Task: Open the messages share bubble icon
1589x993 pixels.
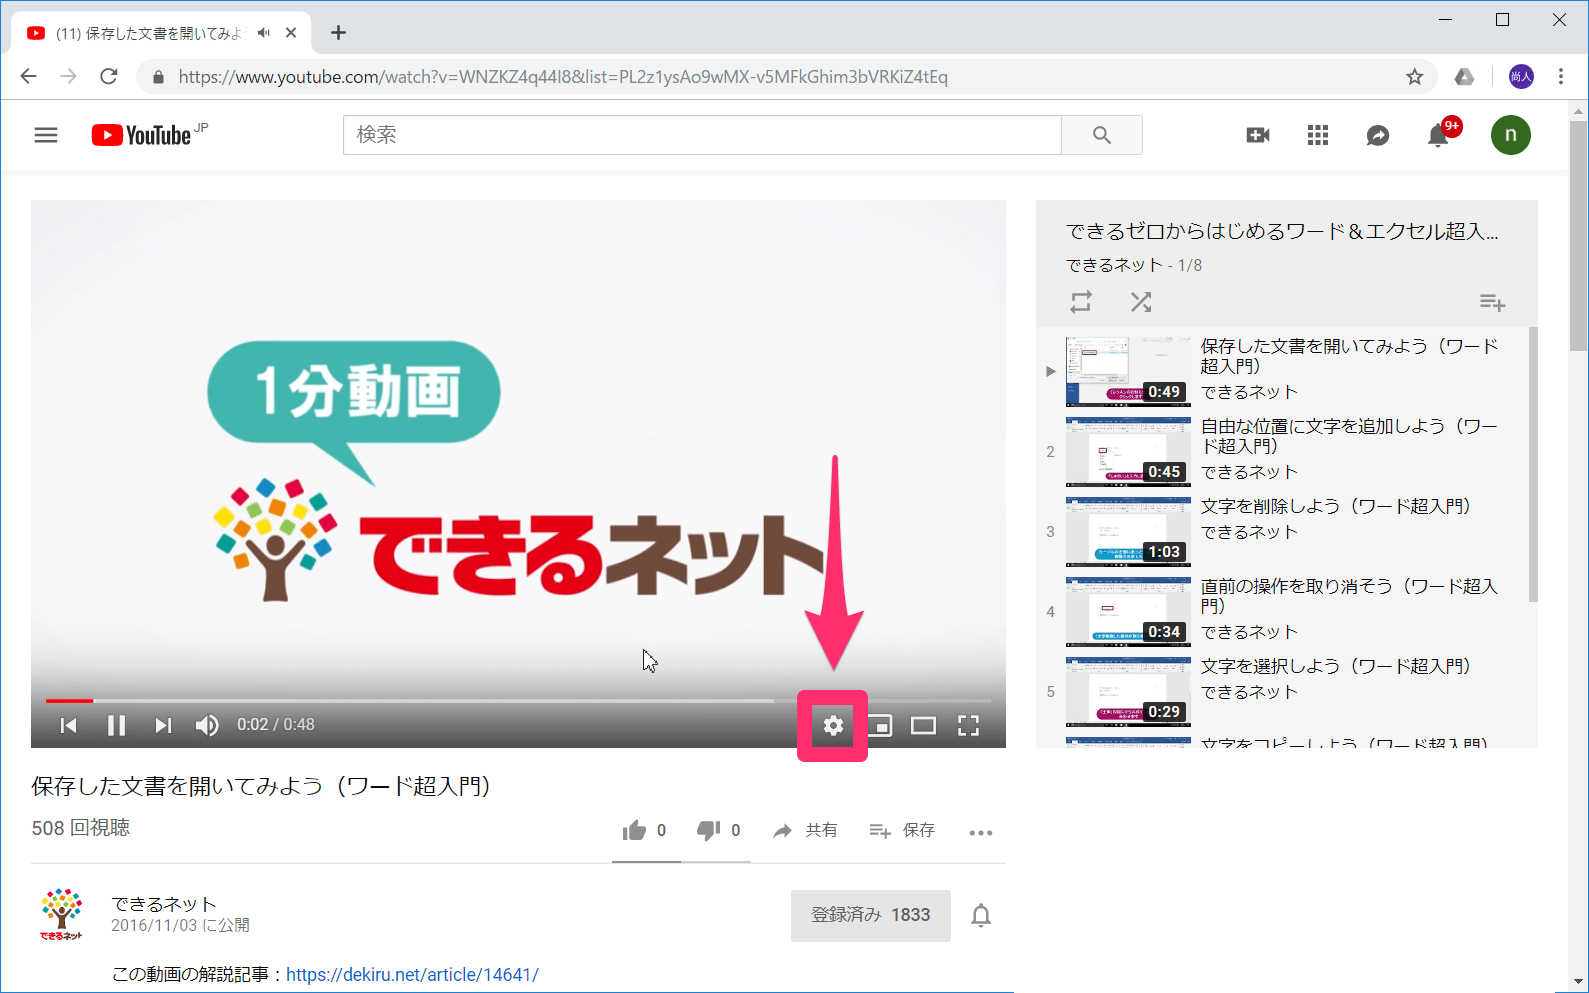Action: click(1378, 135)
